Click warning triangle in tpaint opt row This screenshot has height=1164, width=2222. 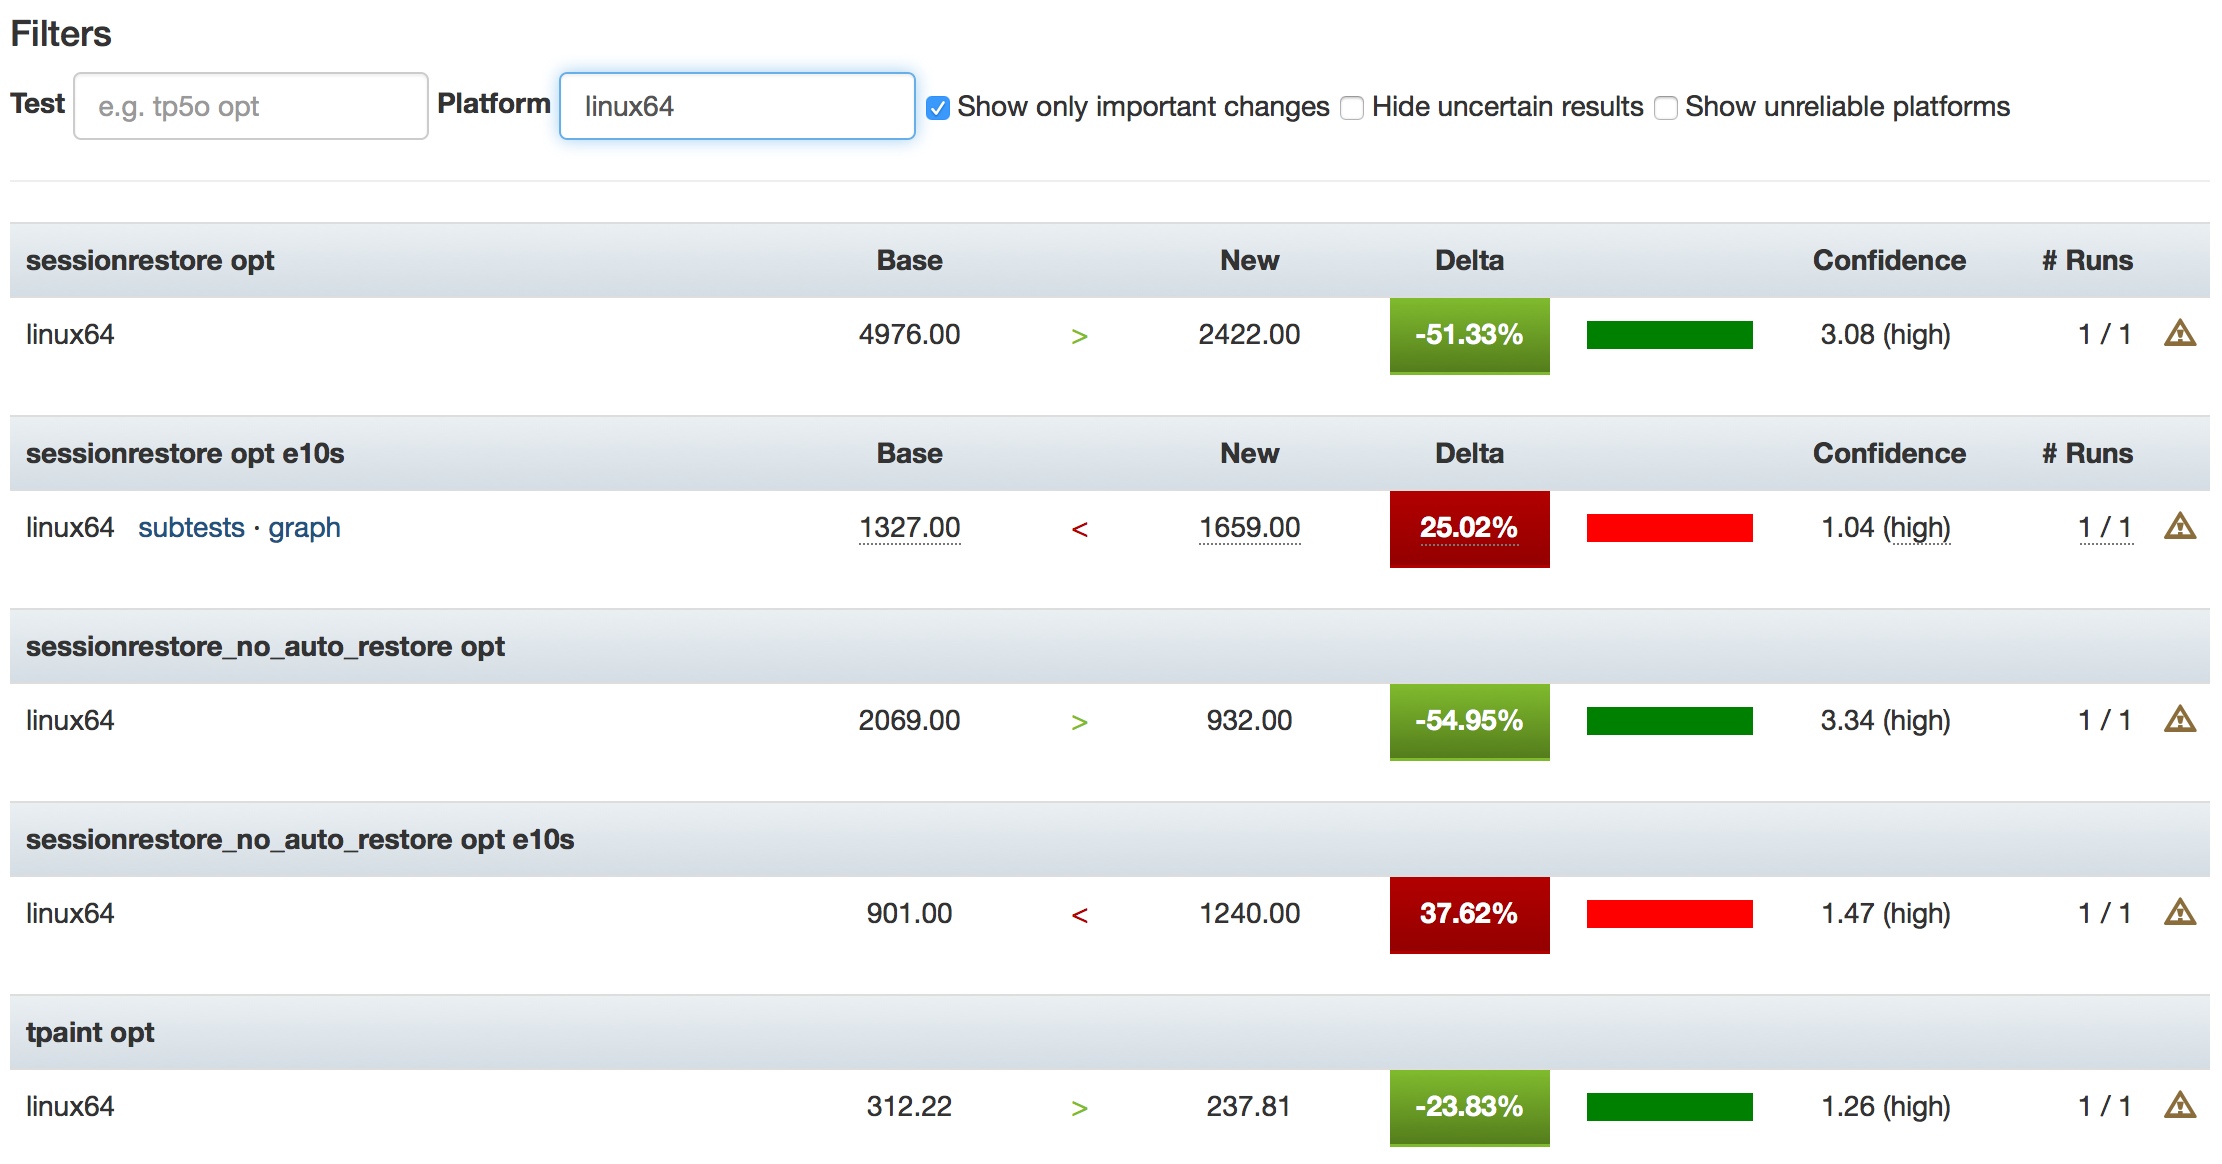pos(2179,1106)
